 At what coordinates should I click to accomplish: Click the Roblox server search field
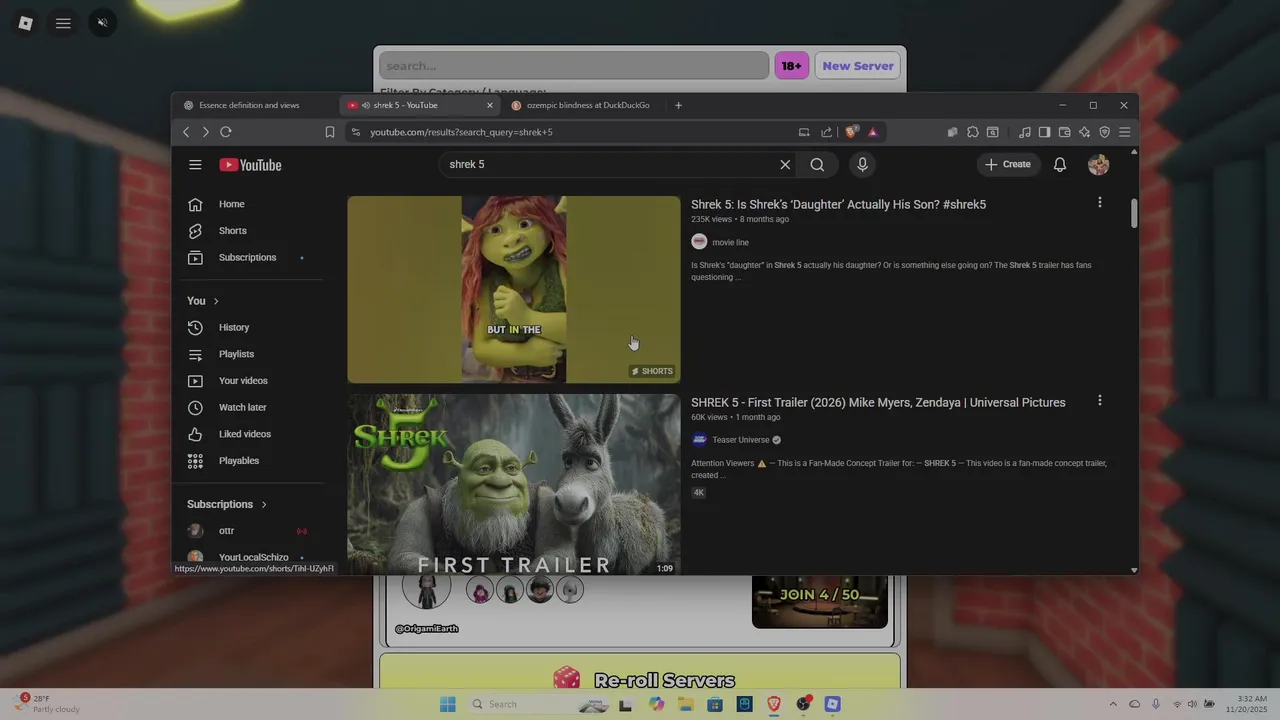(574, 66)
